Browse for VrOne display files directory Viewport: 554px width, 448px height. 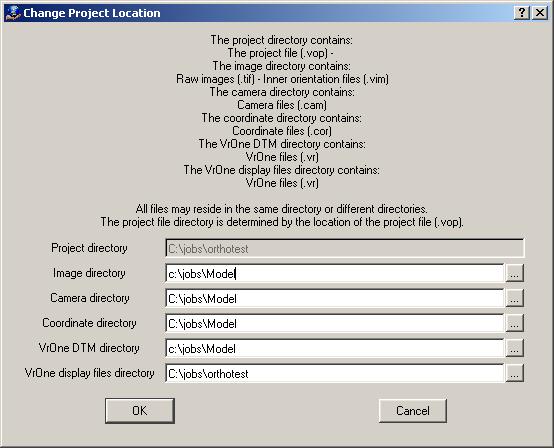514,373
